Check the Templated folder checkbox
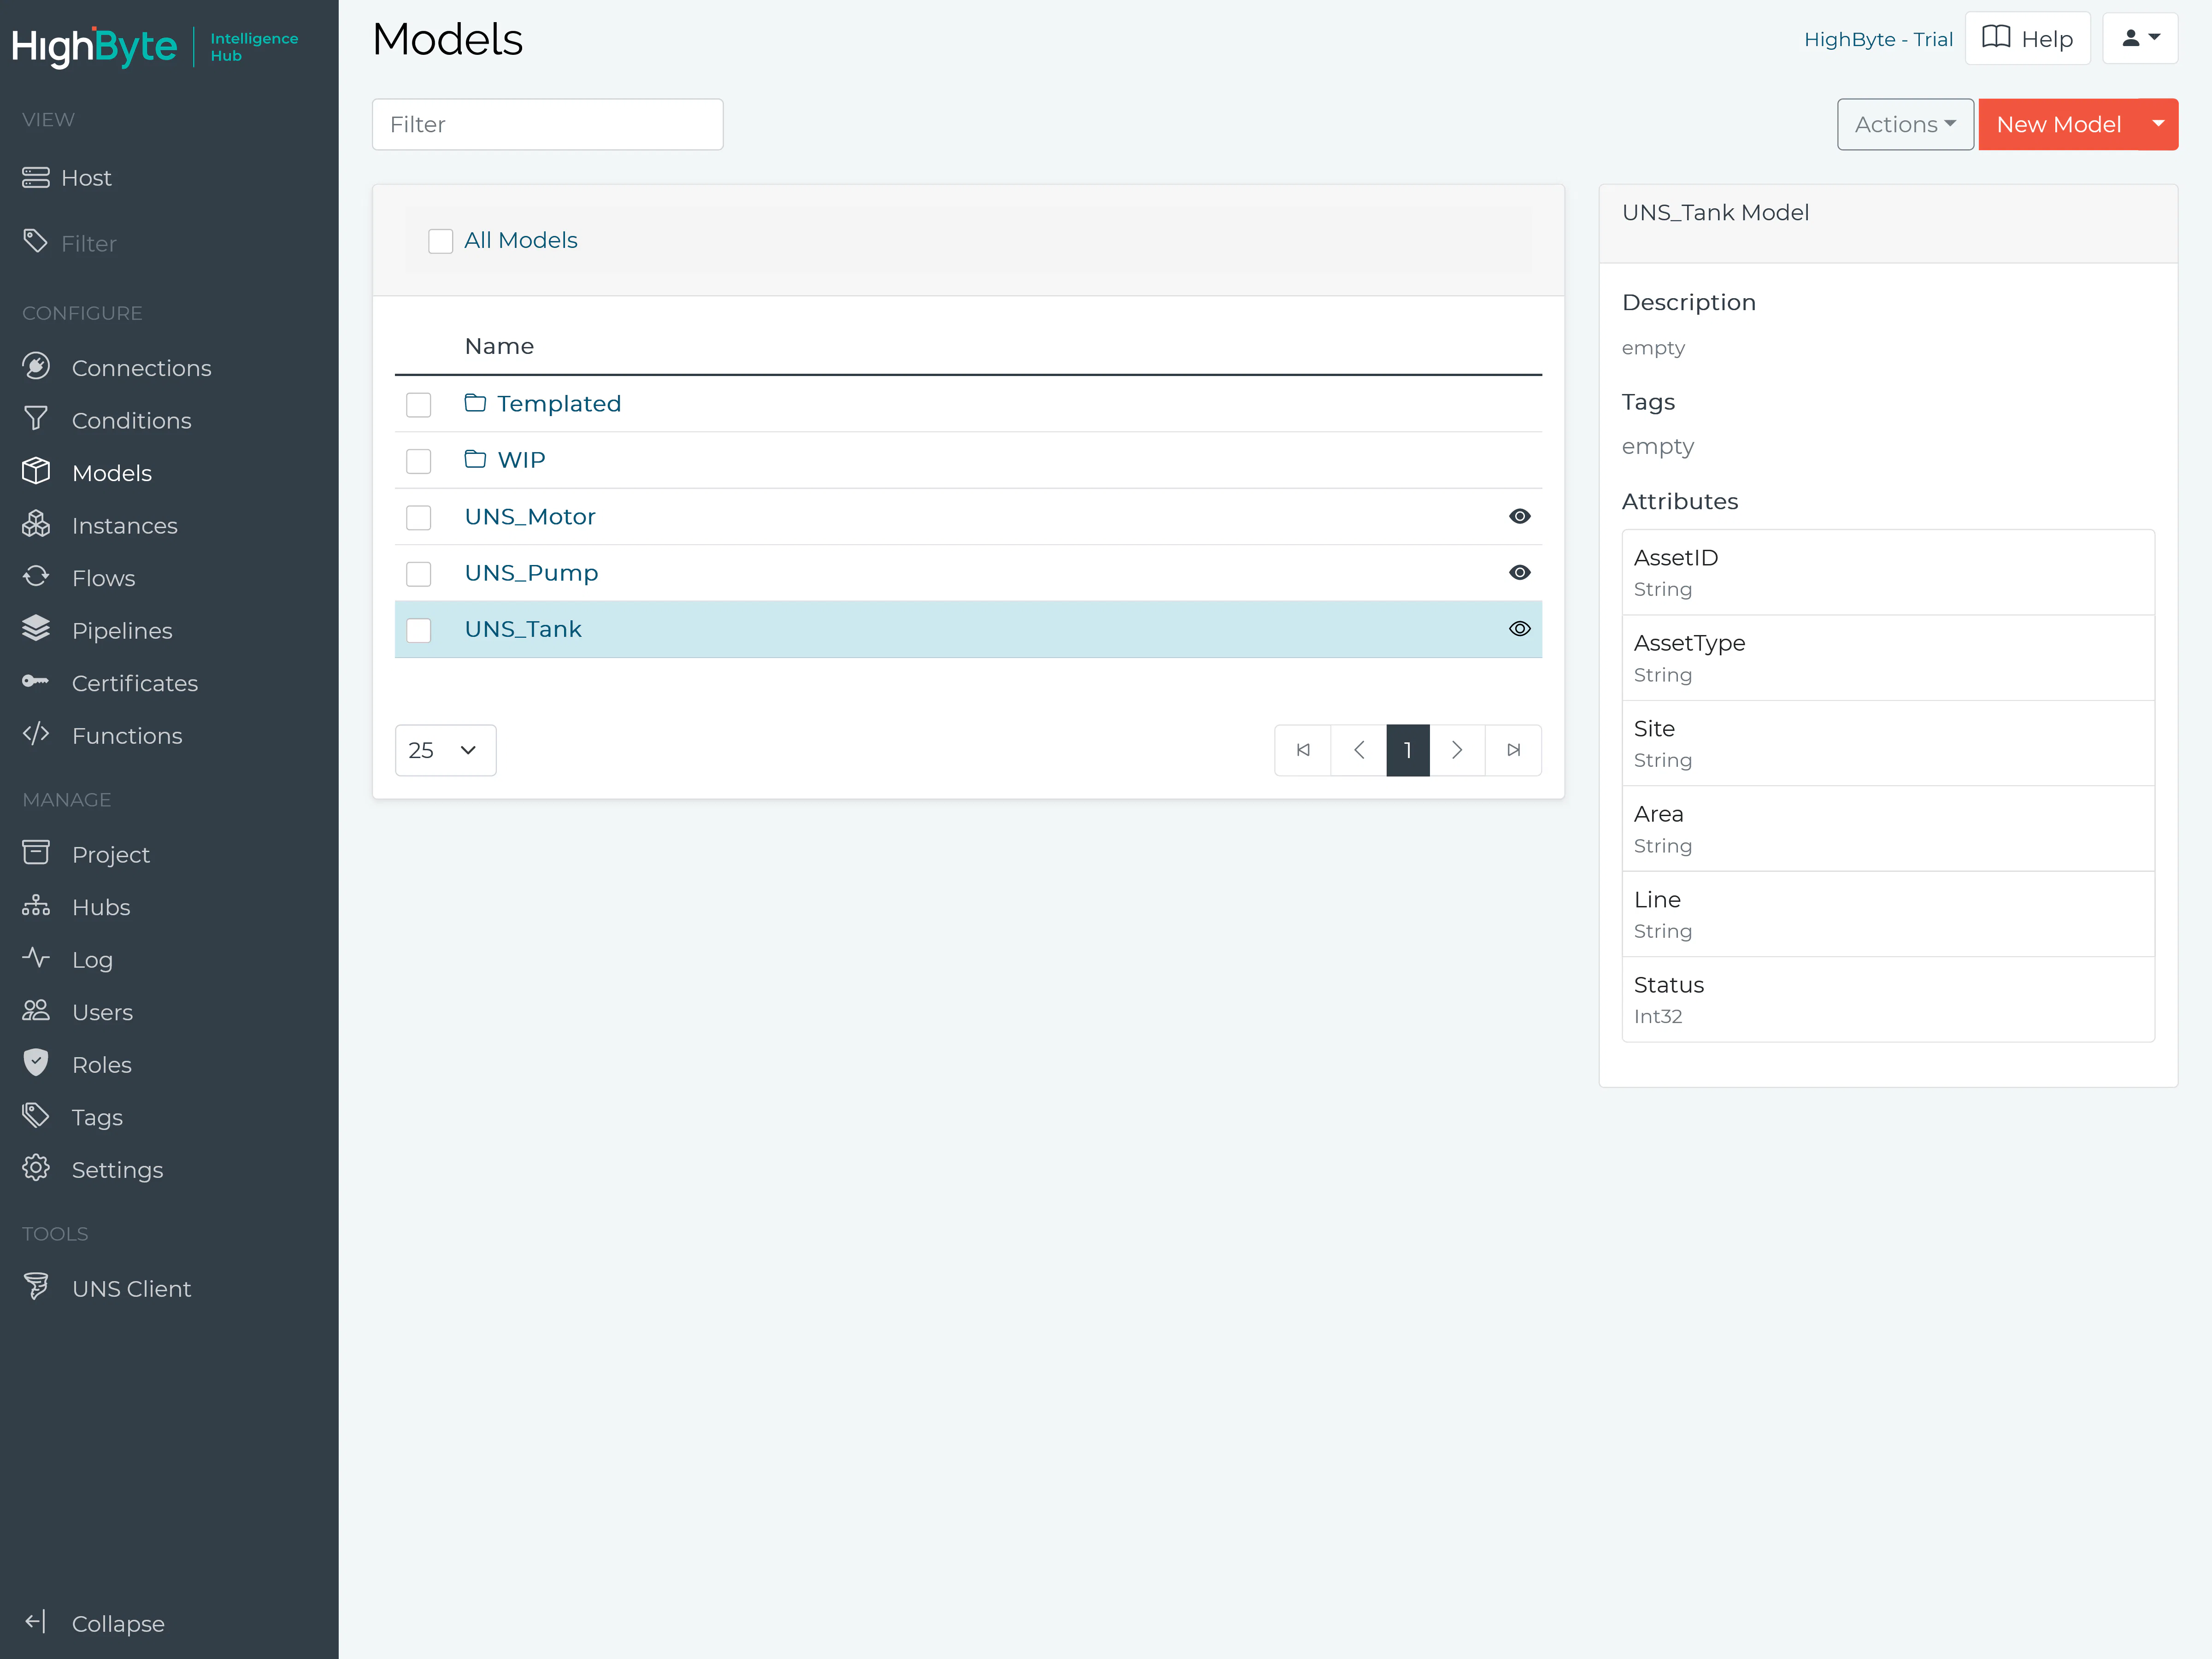The image size is (2212, 1659). point(418,405)
